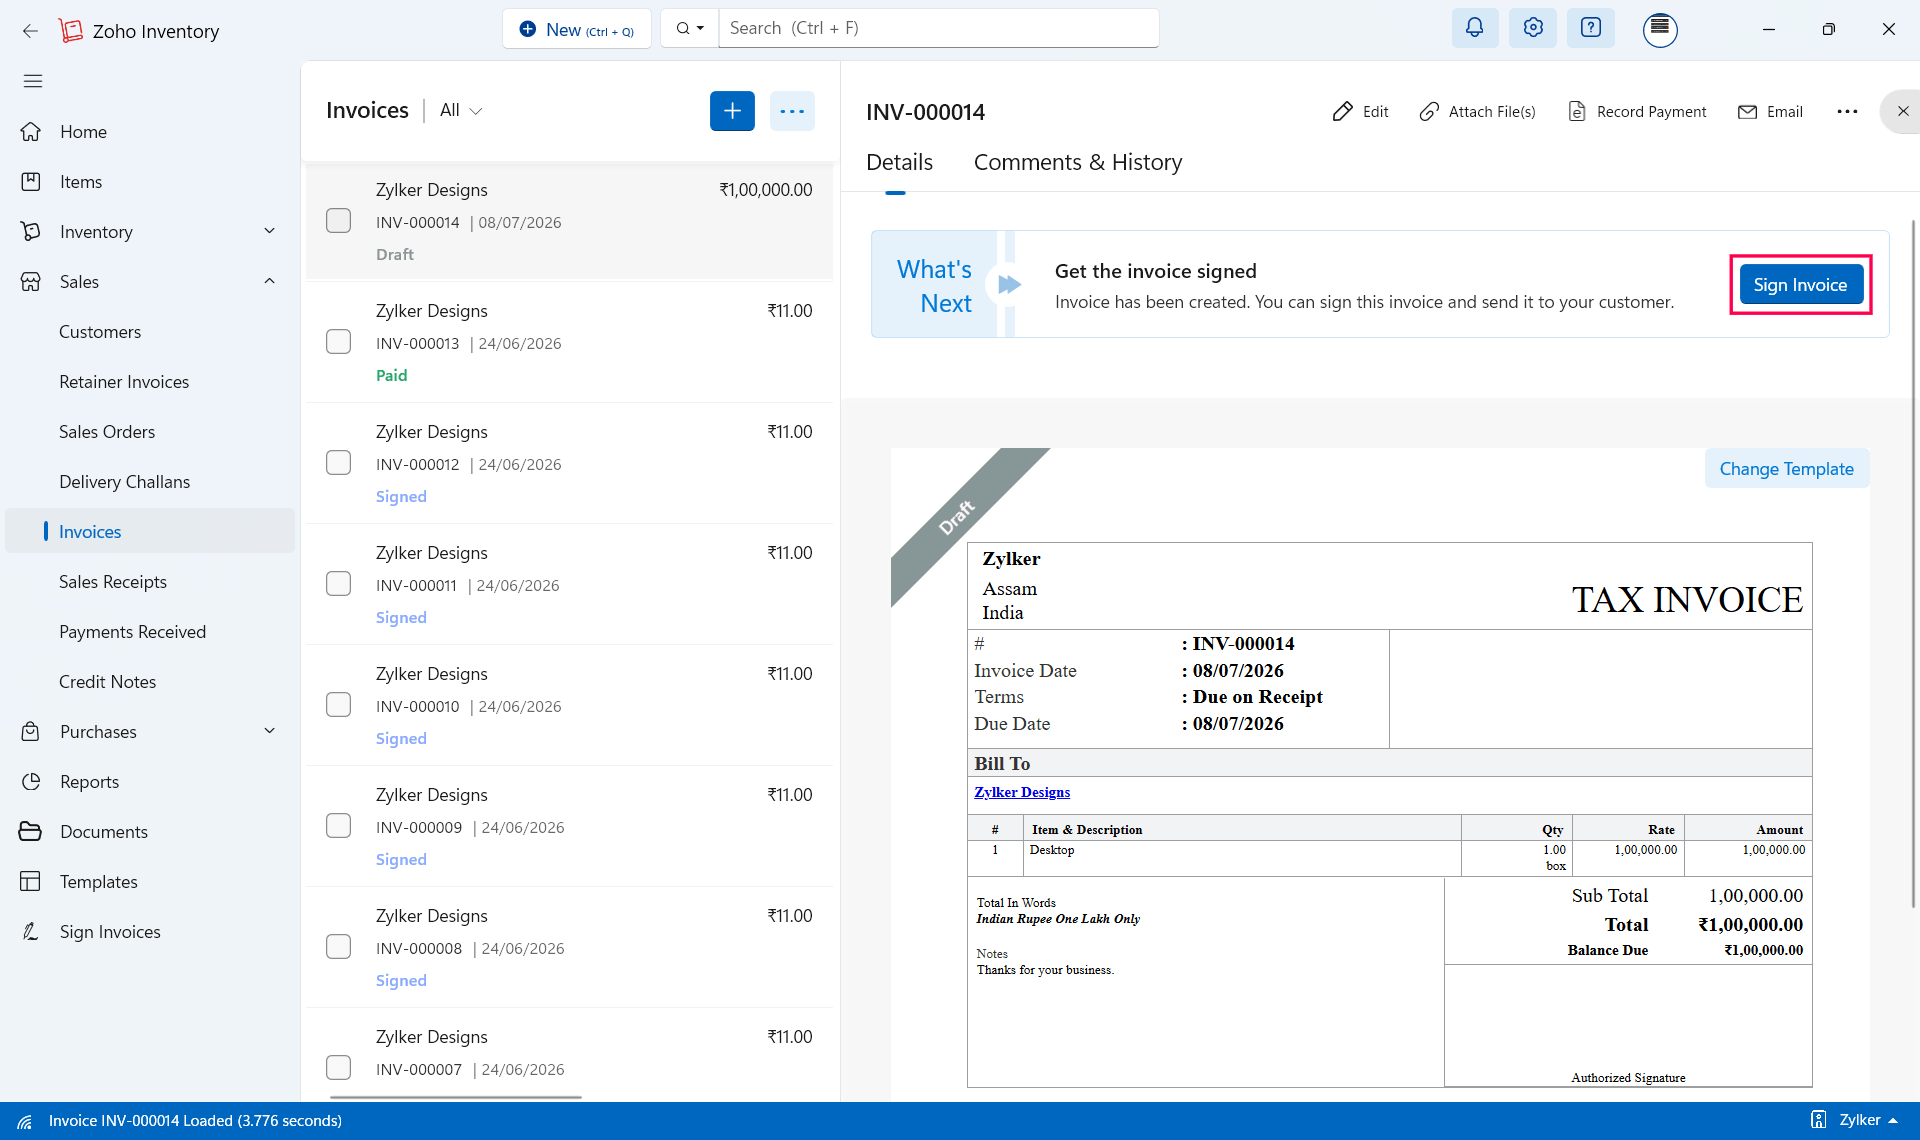This screenshot has height=1140, width=1920.
Task: Open Delivery Challans page
Action: [x=124, y=482]
